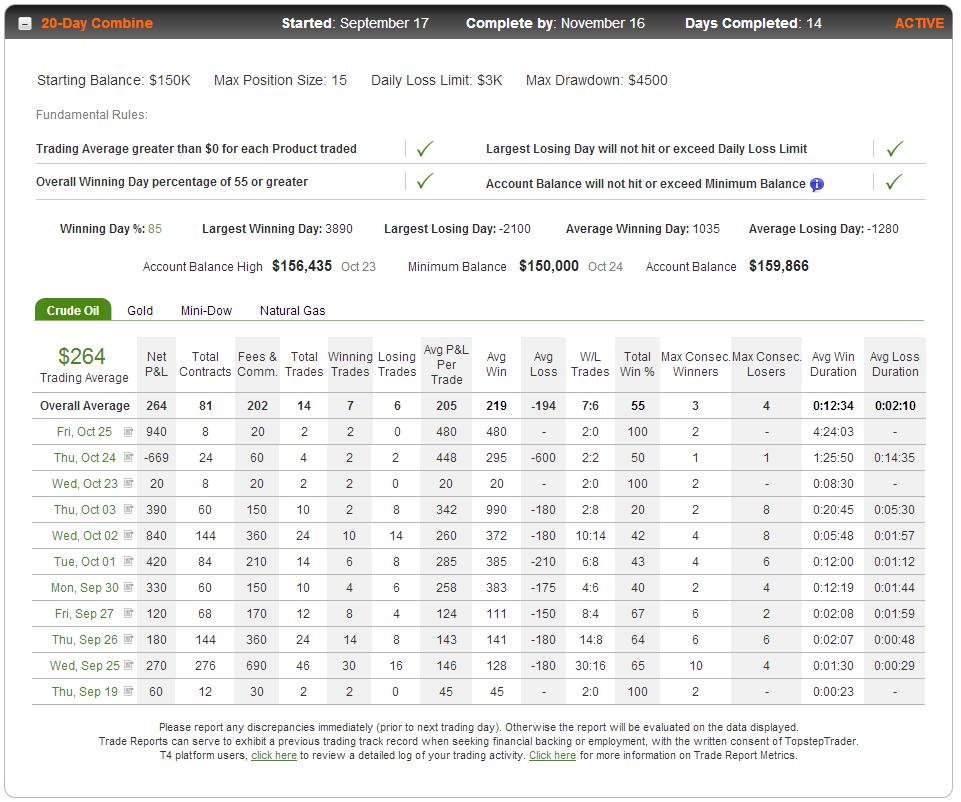Viewport: 961px width, 802px height.
Task: Click the ACTIVE status label
Action: pos(919,23)
